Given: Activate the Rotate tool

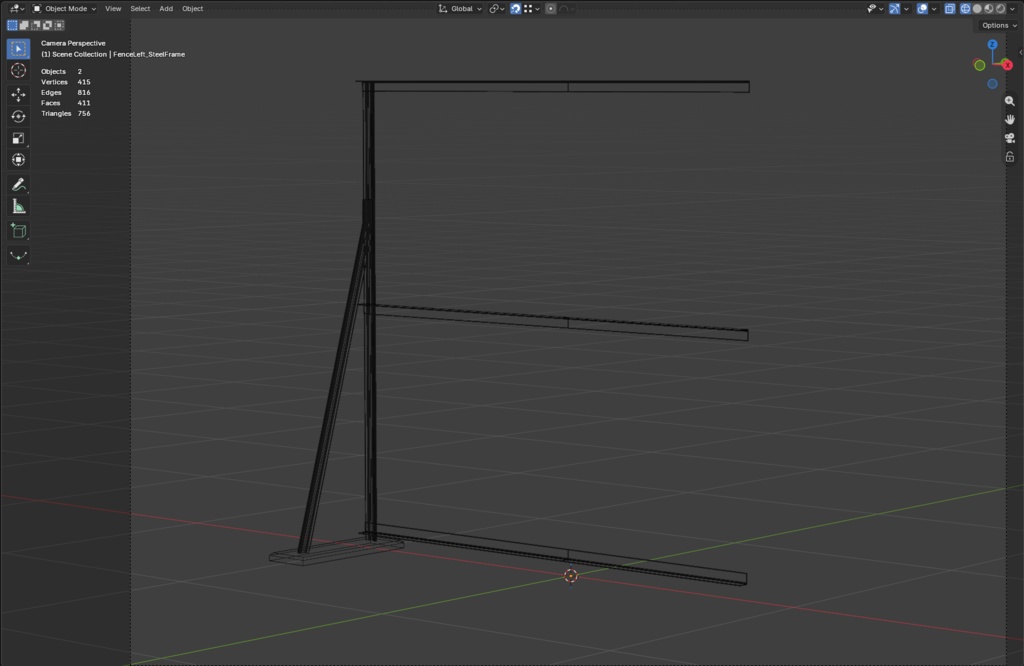Looking at the screenshot, I should point(18,116).
